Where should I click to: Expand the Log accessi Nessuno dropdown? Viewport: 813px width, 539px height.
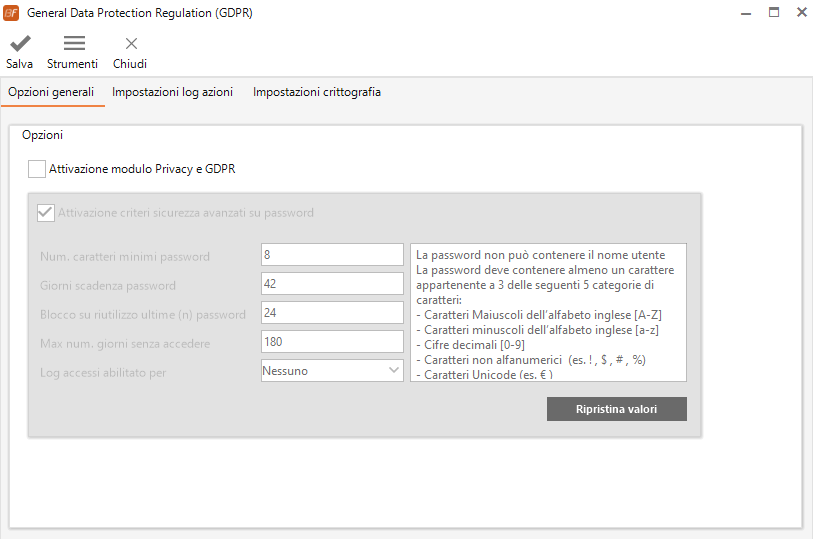point(332,371)
